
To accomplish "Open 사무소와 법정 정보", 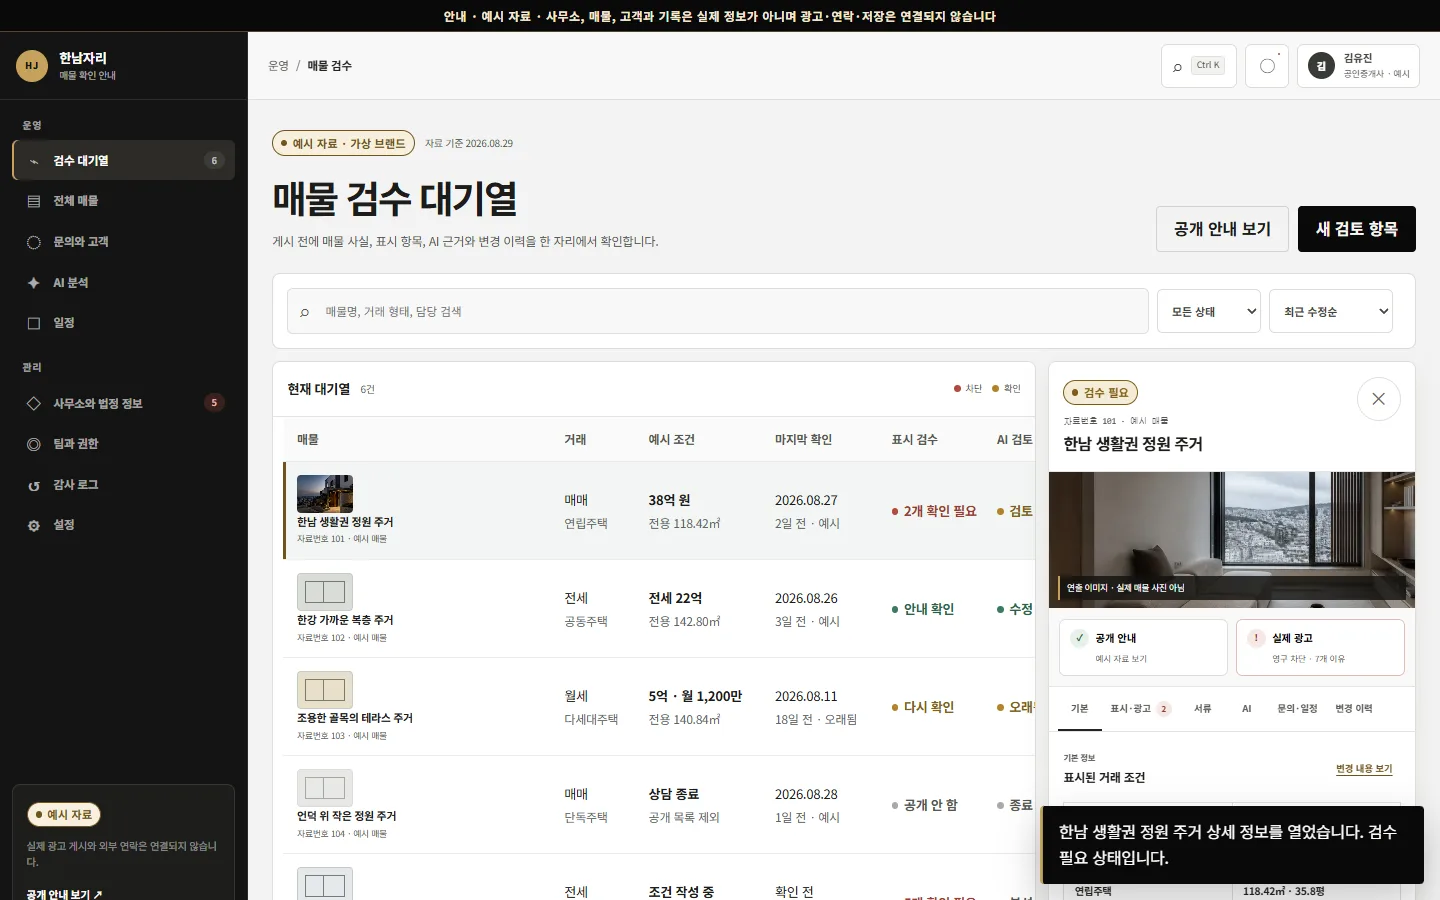I will (124, 403).
